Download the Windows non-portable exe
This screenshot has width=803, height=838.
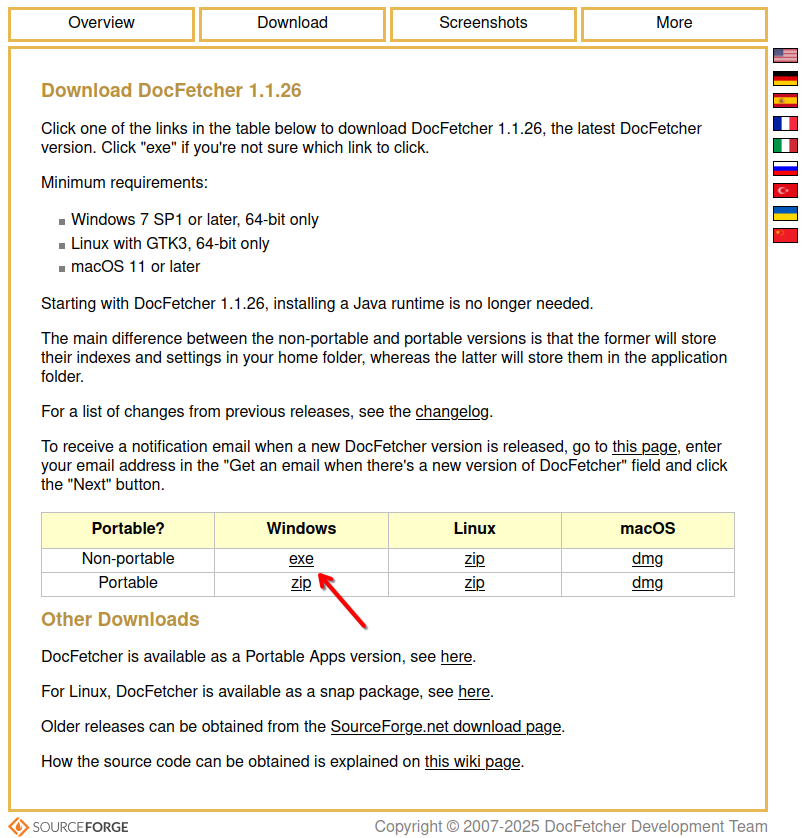301,559
